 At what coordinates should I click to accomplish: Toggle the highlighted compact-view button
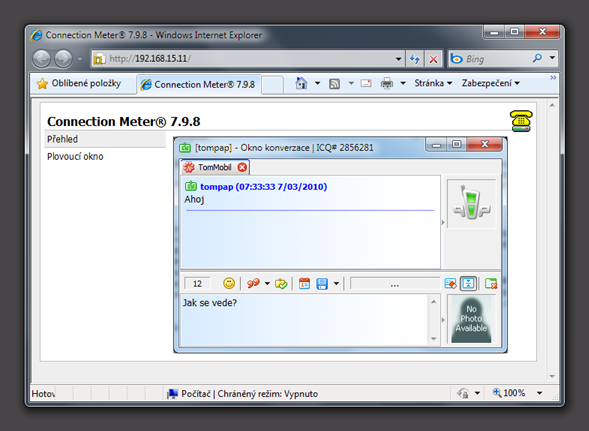point(468,283)
